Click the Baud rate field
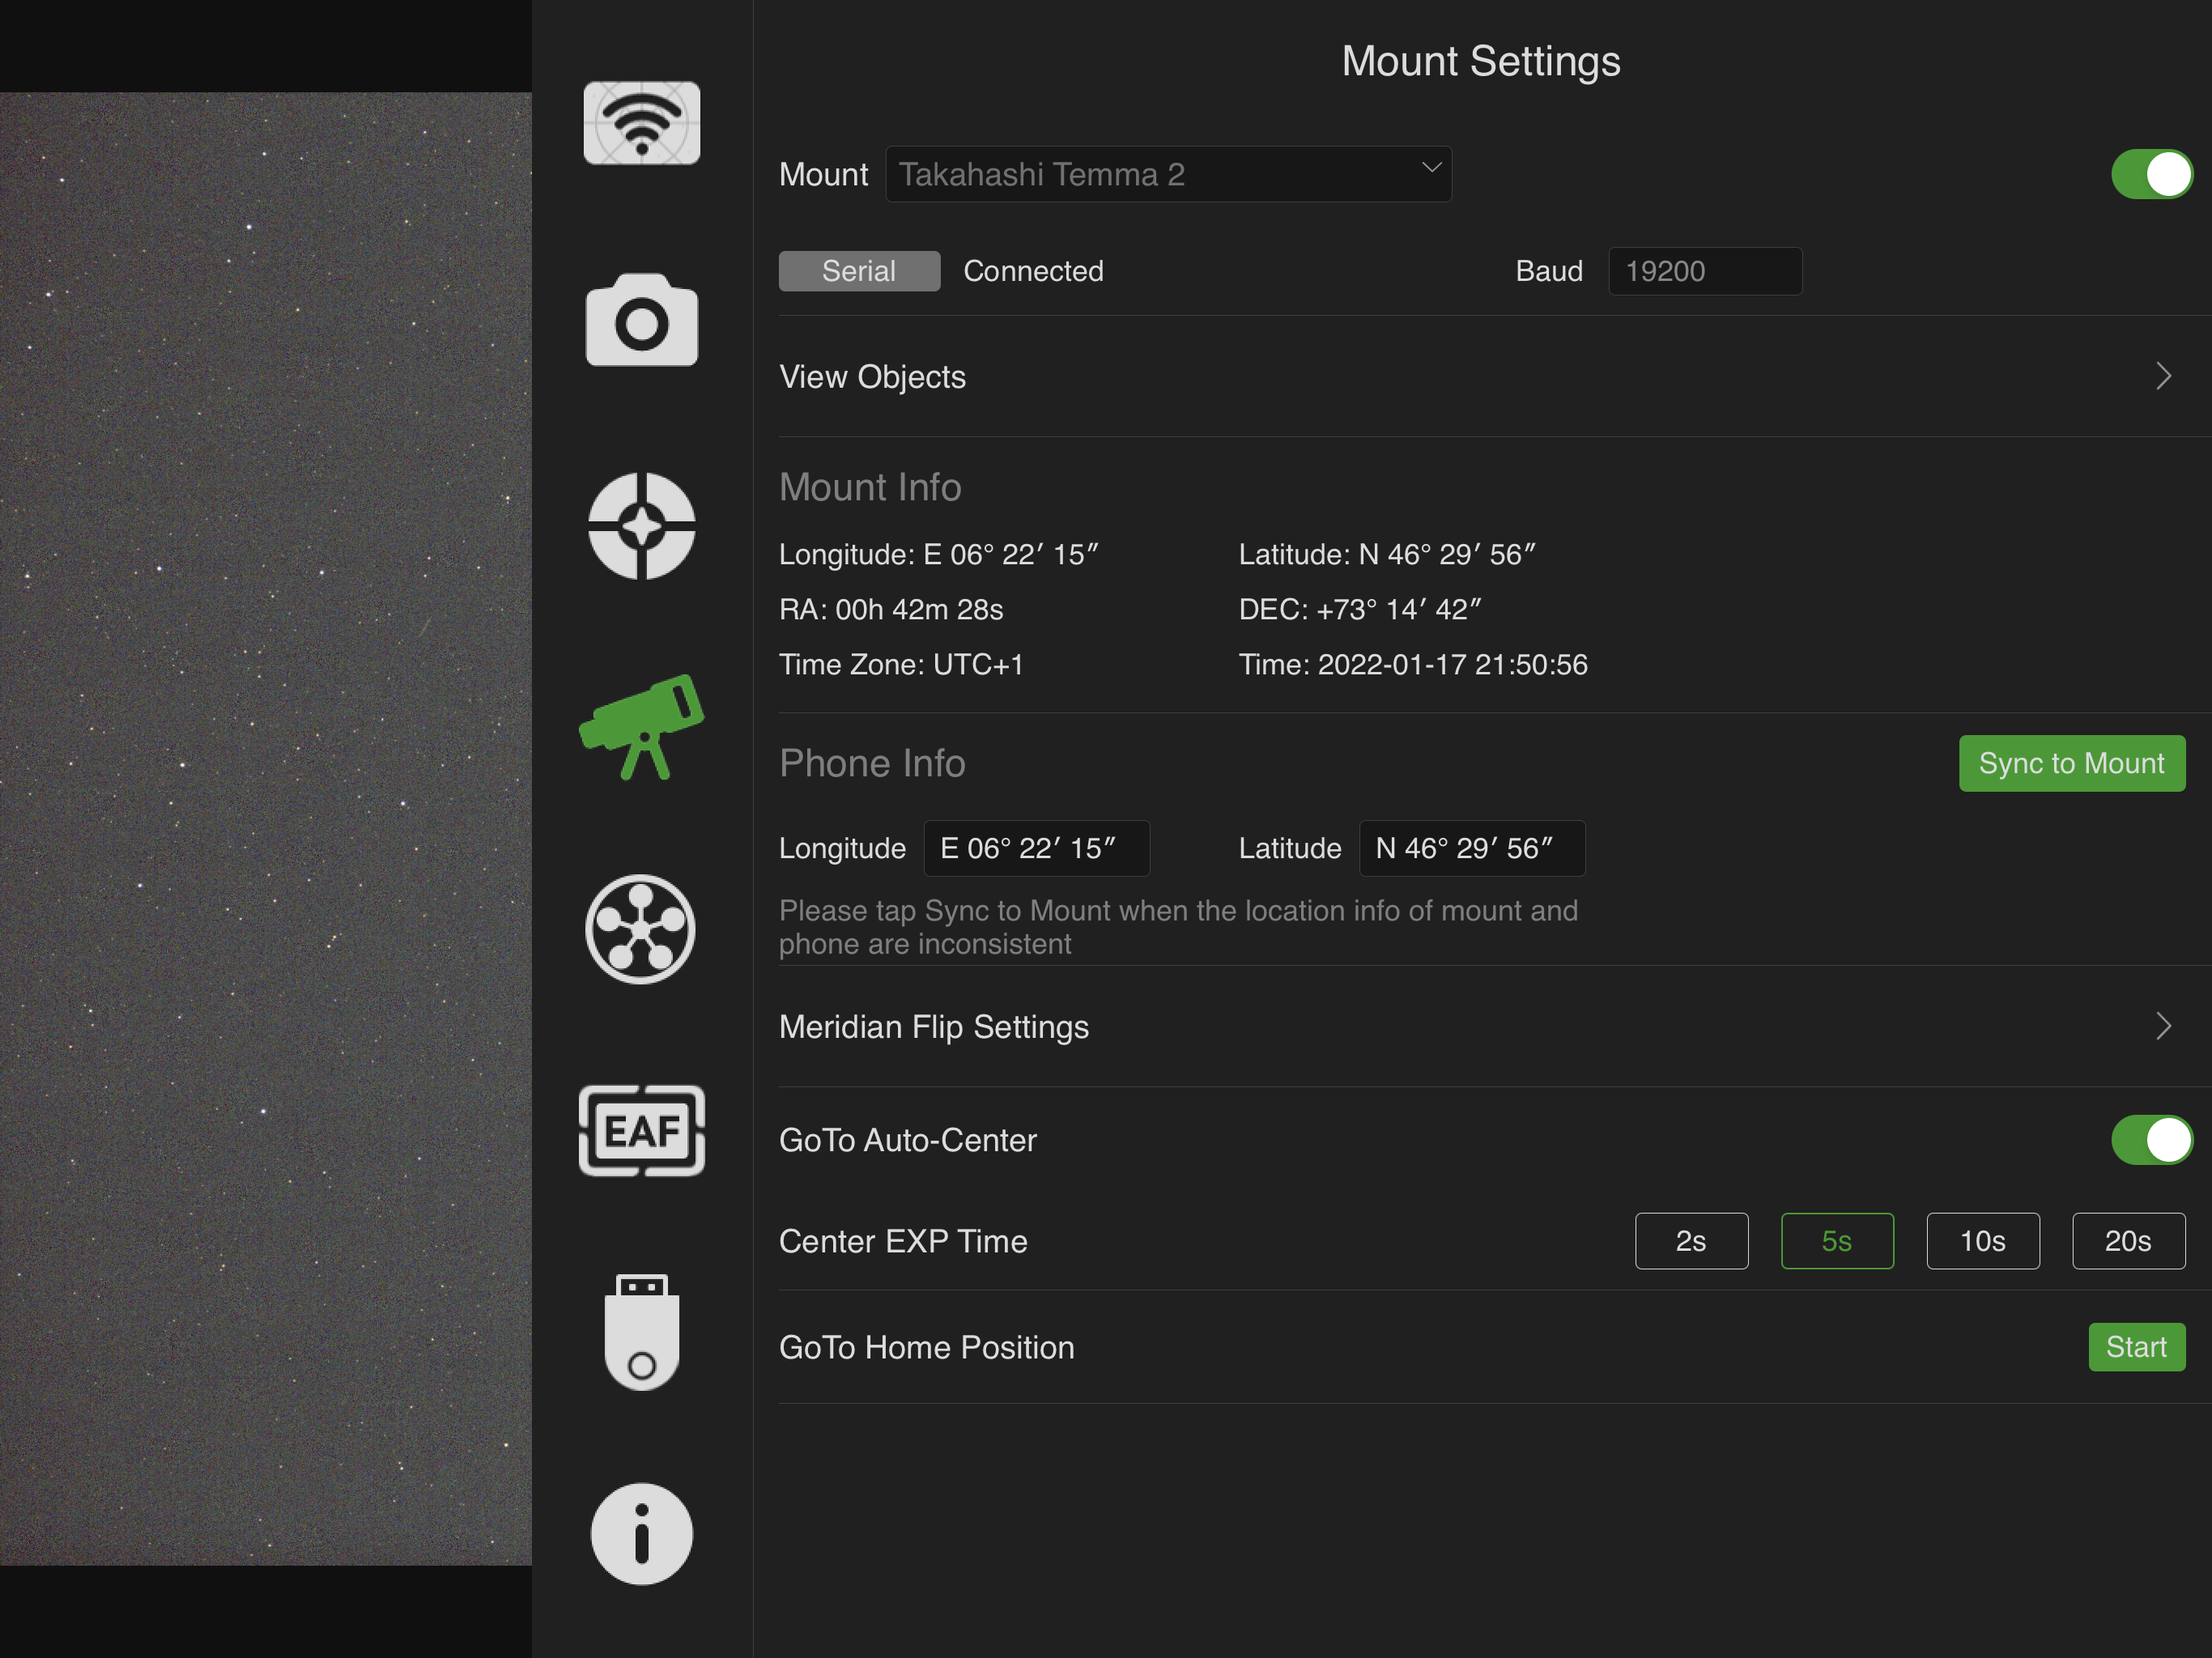The width and height of the screenshot is (2212, 1658). [x=1704, y=271]
